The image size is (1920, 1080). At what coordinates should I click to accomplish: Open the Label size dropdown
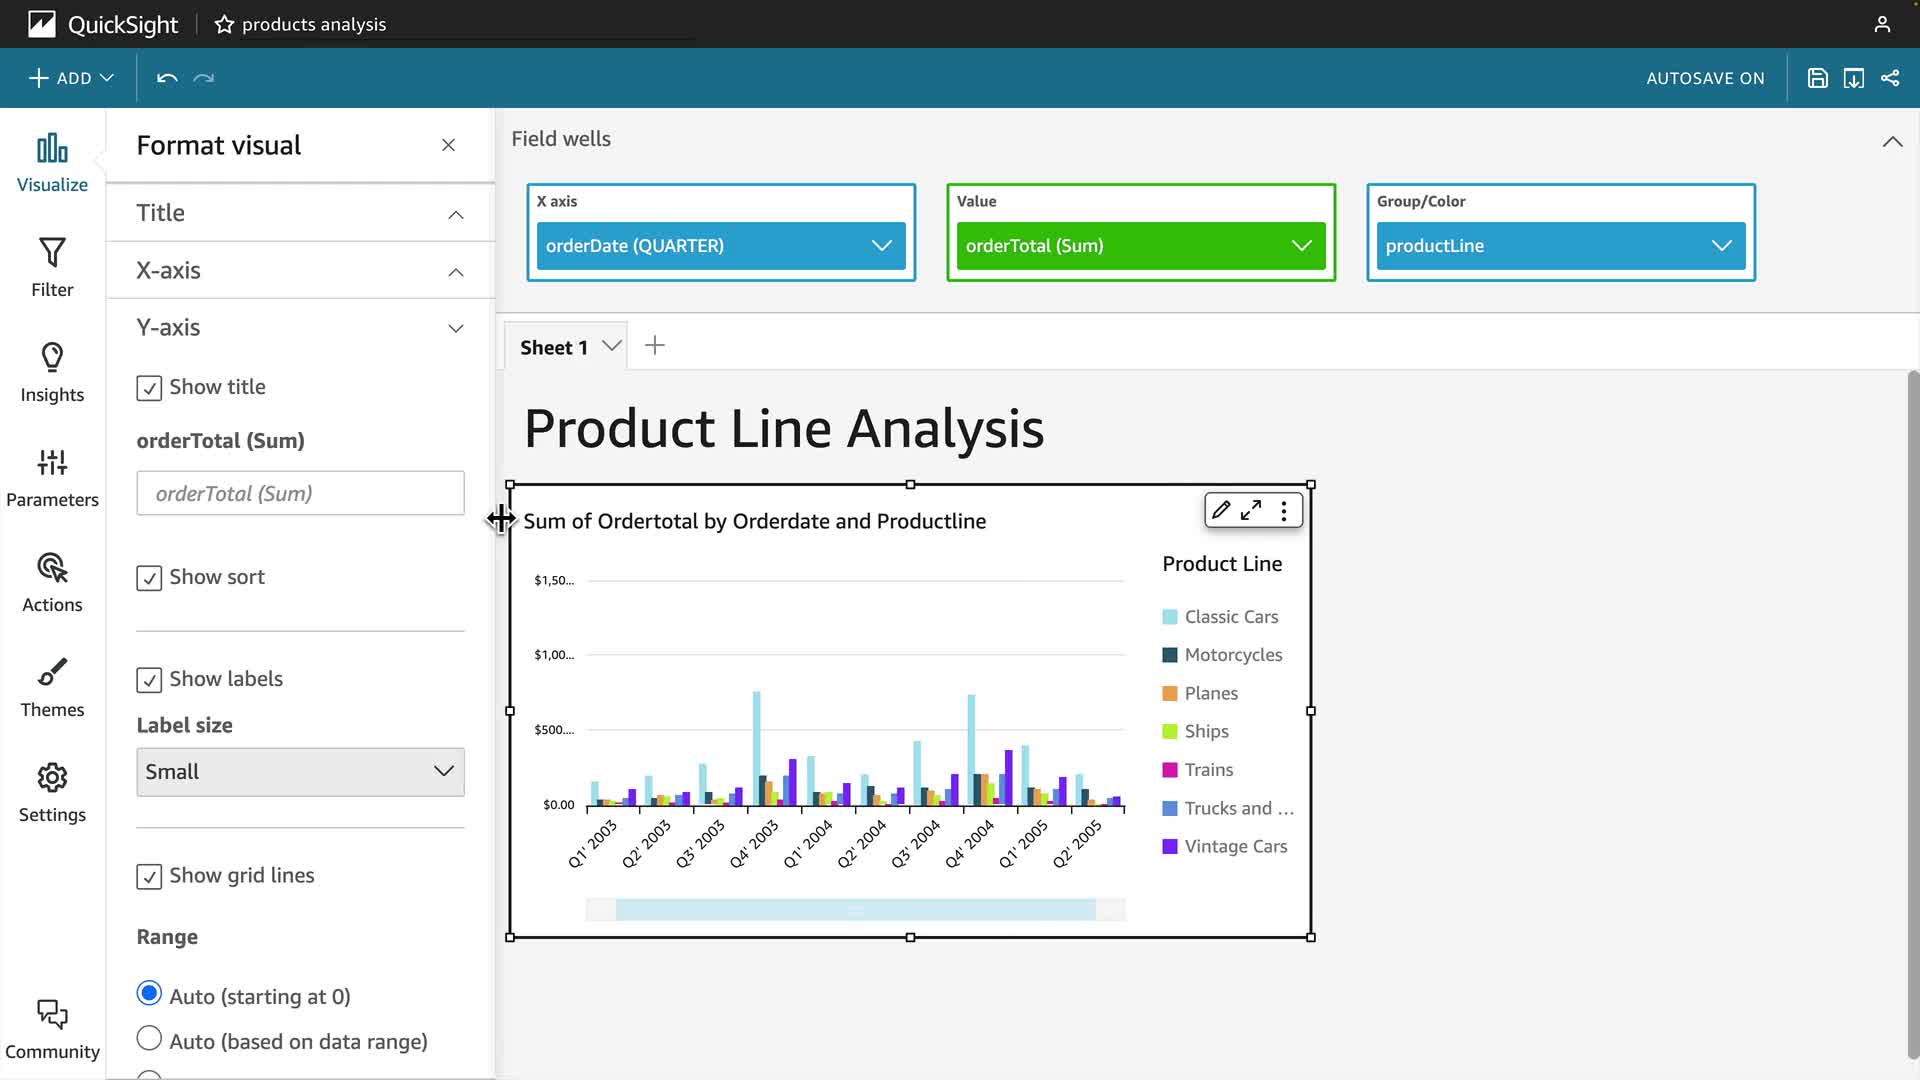point(300,772)
